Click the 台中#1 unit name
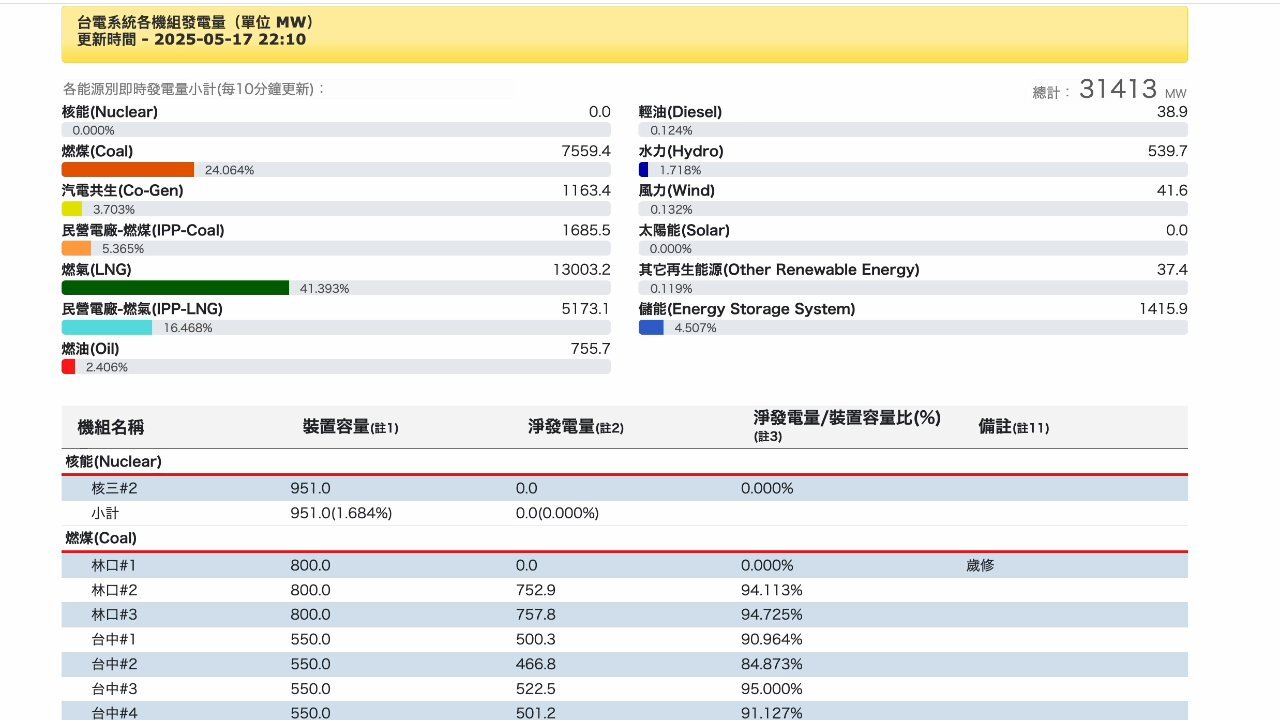The image size is (1280, 720). click(x=114, y=639)
